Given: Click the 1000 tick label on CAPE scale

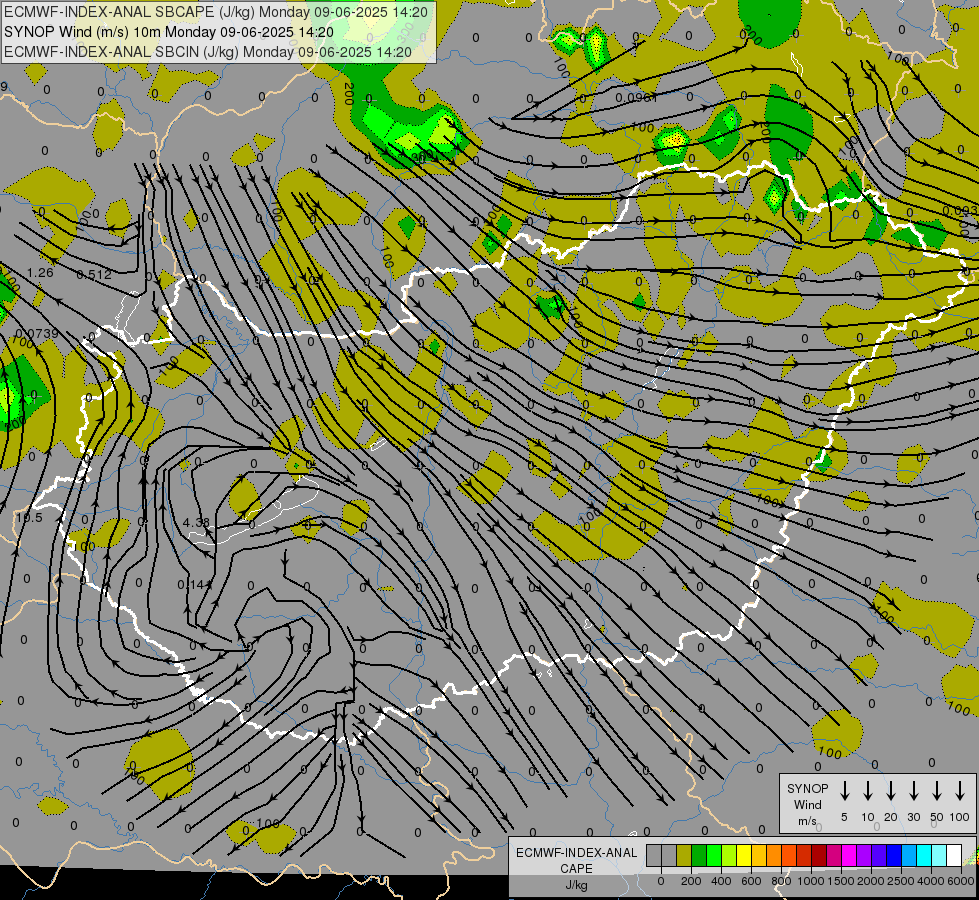Looking at the screenshot, I should tap(811, 881).
